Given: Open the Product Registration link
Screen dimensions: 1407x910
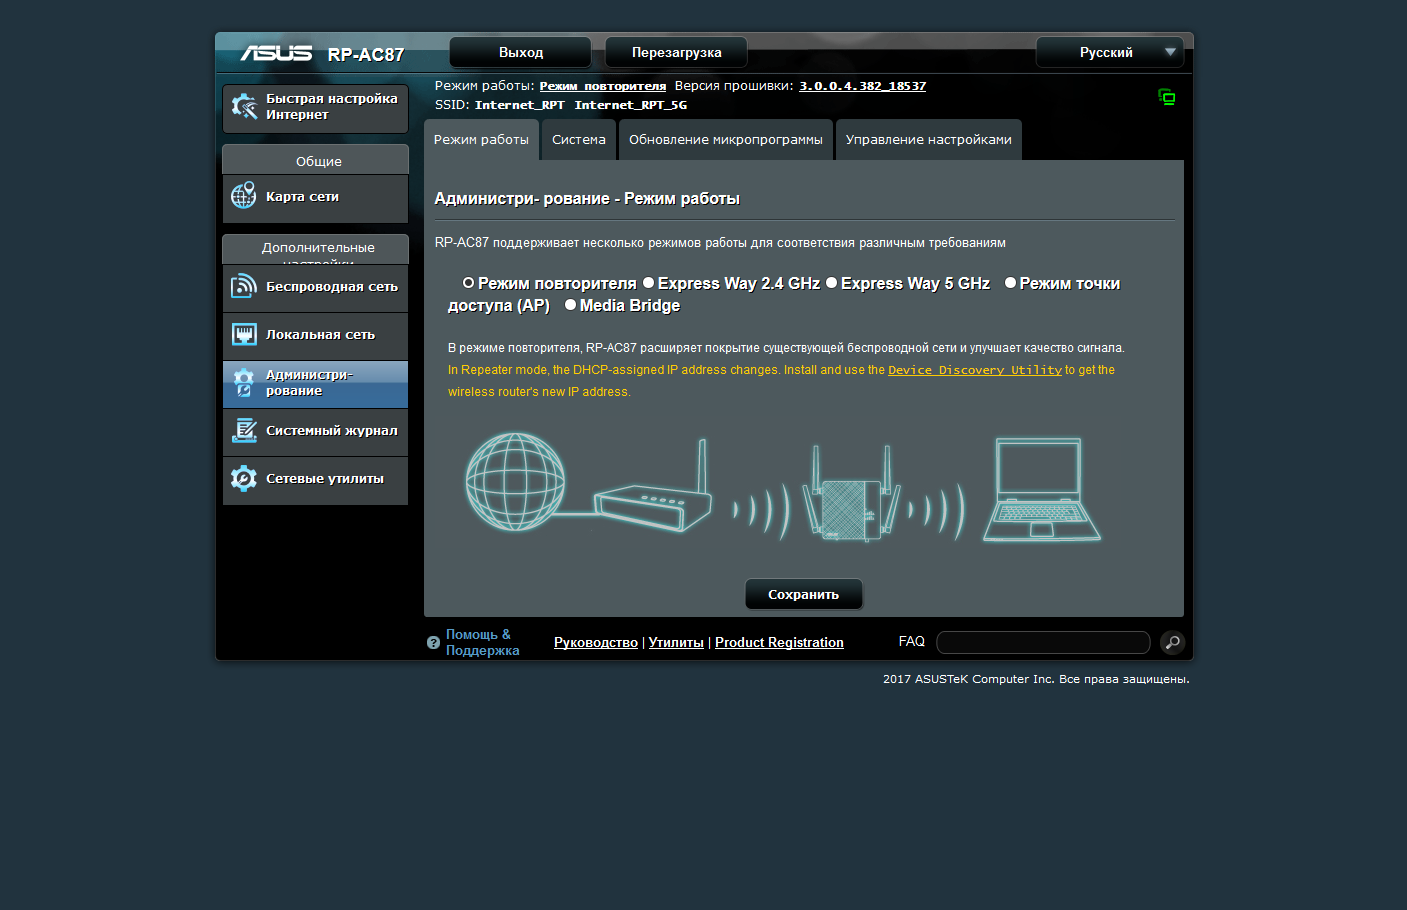Looking at the screenshot, I should tap(779, 642).
